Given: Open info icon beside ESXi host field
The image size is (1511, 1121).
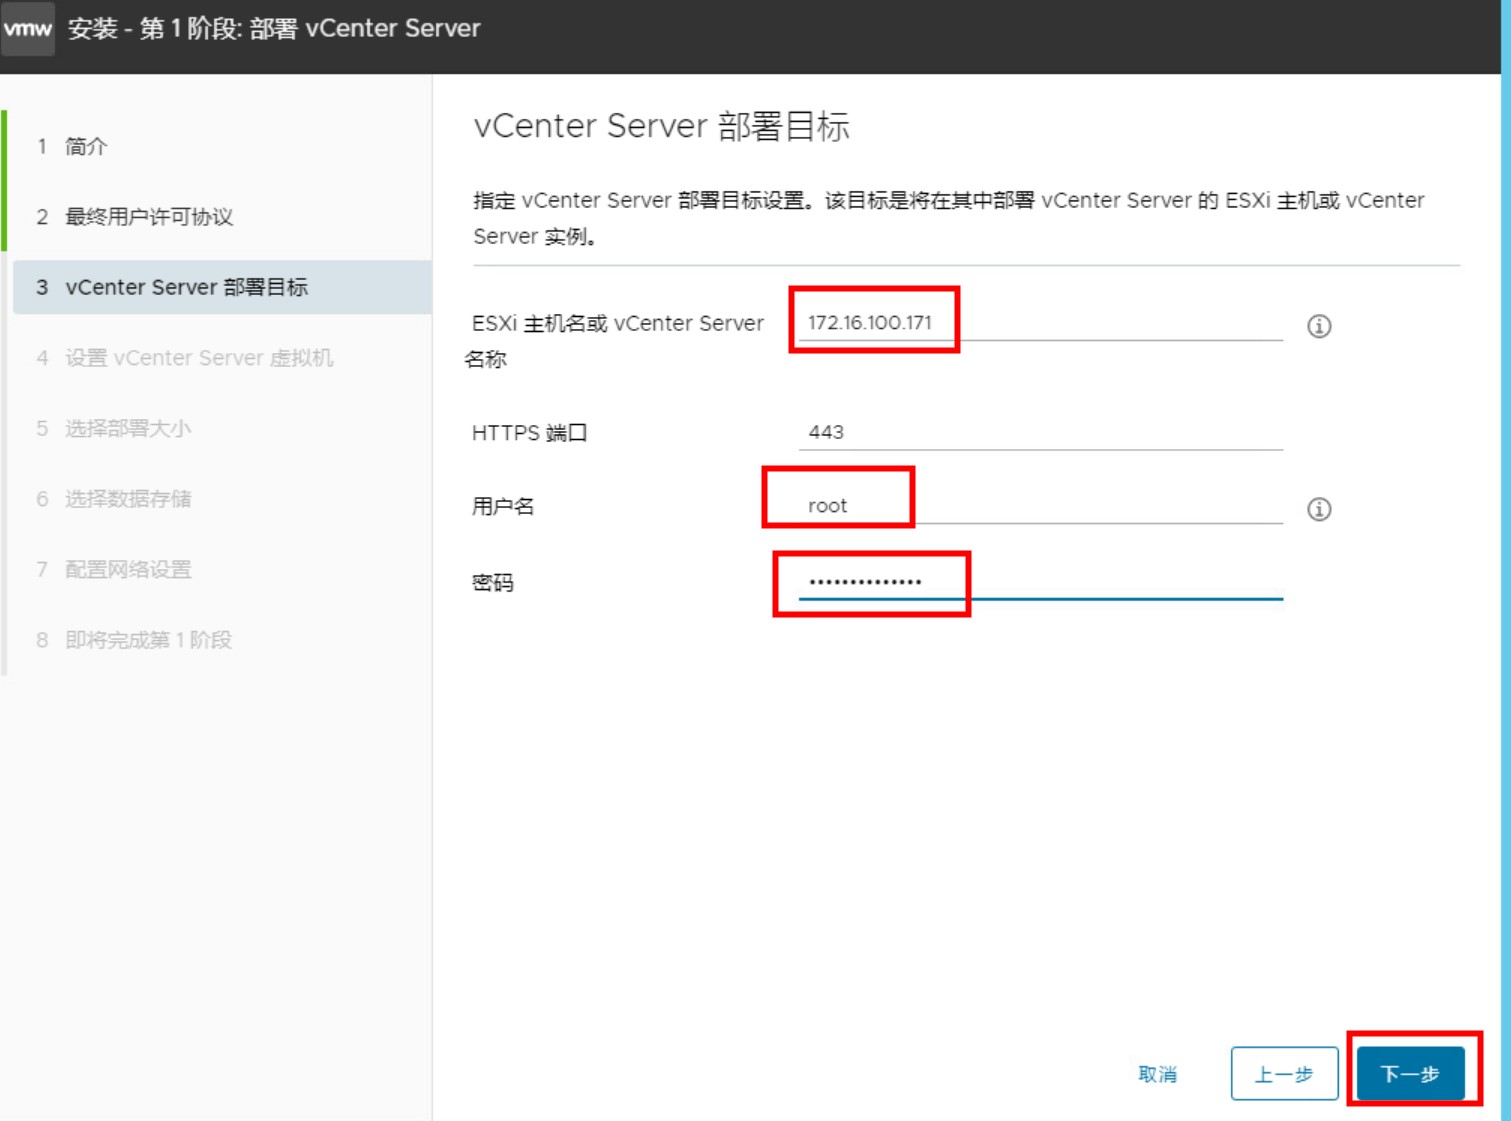Looking at the screenshot, I should (x=1319, y=326).
